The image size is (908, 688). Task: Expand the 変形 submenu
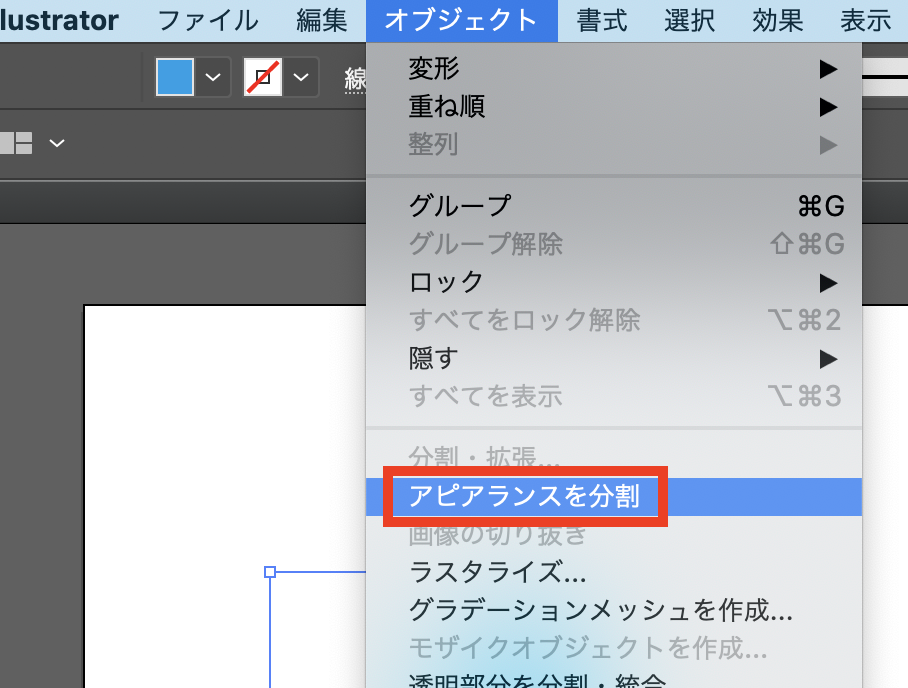click(434, 69)
